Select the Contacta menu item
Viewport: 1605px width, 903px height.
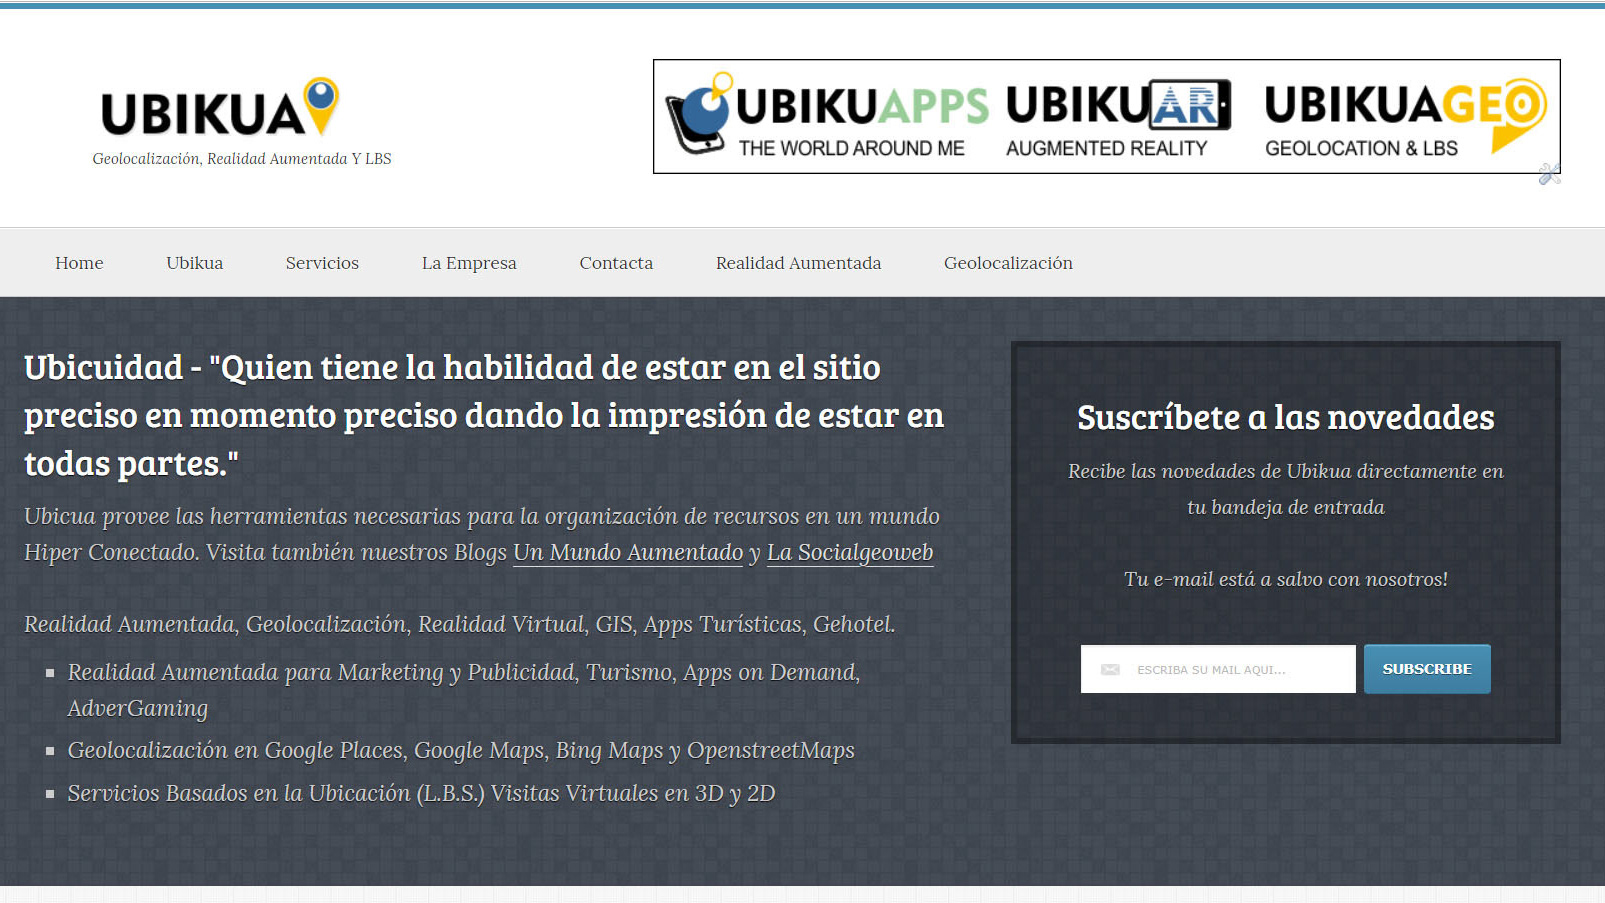(x=616, y=263)
